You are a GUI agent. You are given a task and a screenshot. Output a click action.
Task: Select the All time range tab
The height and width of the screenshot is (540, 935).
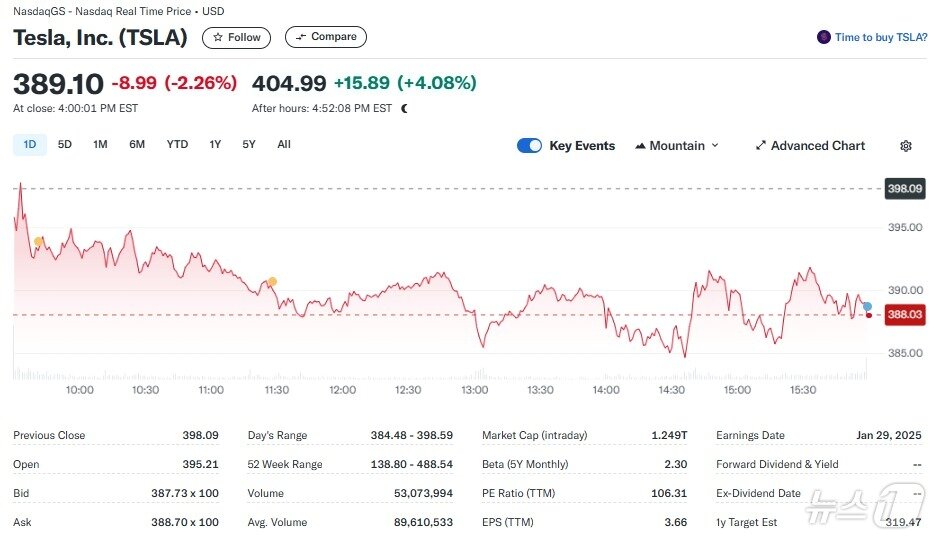284,144
